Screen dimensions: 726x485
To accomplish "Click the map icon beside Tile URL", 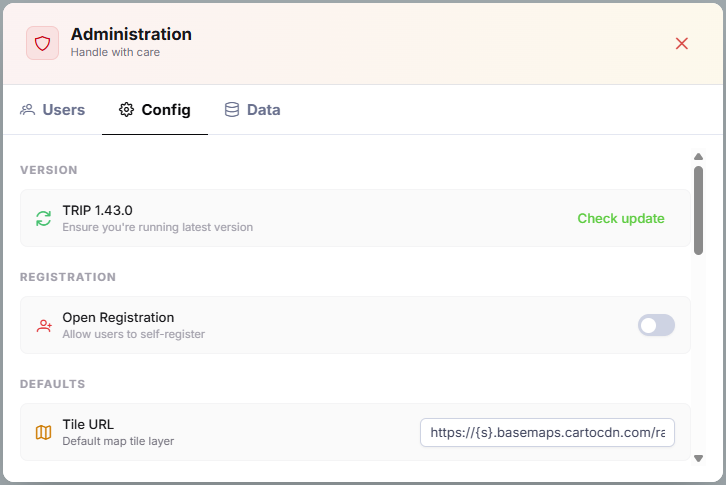I will 43,432.
